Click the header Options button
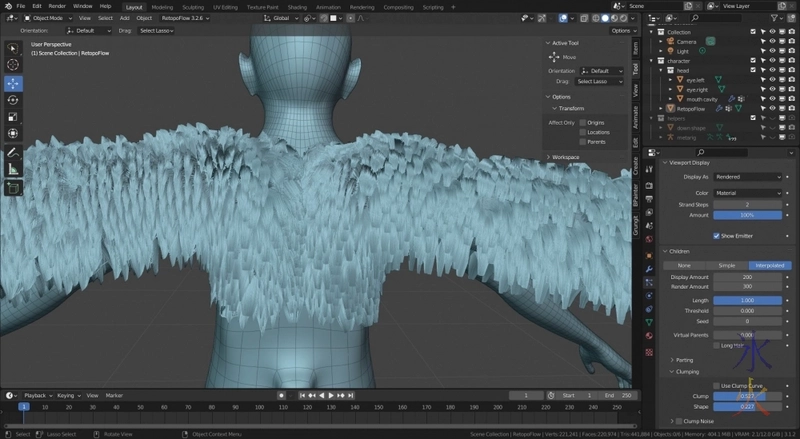The height and width of the screenshot is (439, 800). click(x=623, y=31)
